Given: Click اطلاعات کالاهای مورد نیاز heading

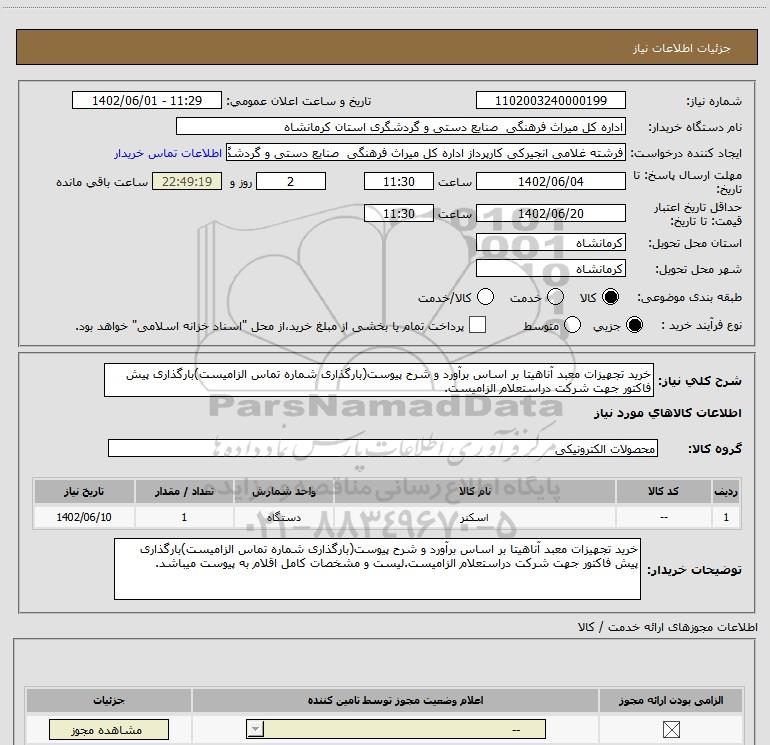Looking at the screenshot, I should 667,413.
